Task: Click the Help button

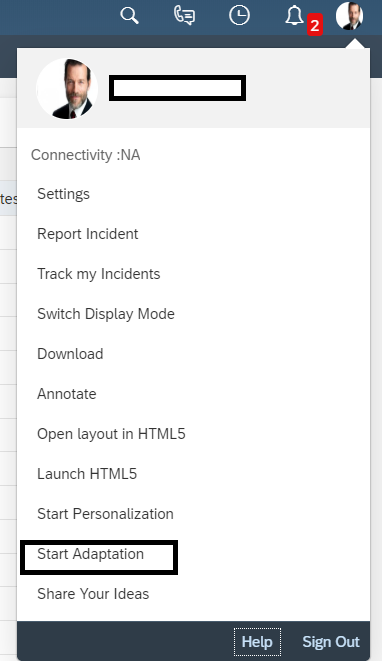Action: (257, 642)
